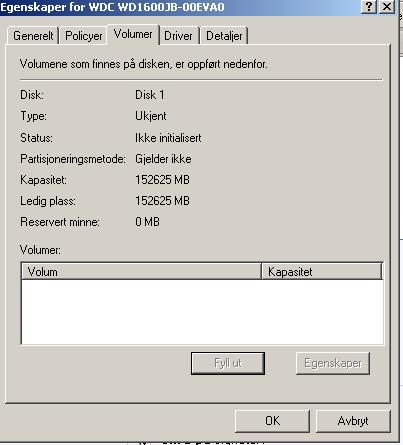Image resolution: width=403 pixels, height=445 pixels.
Task: Click the dialog title bar text
Action: (112, 7)
